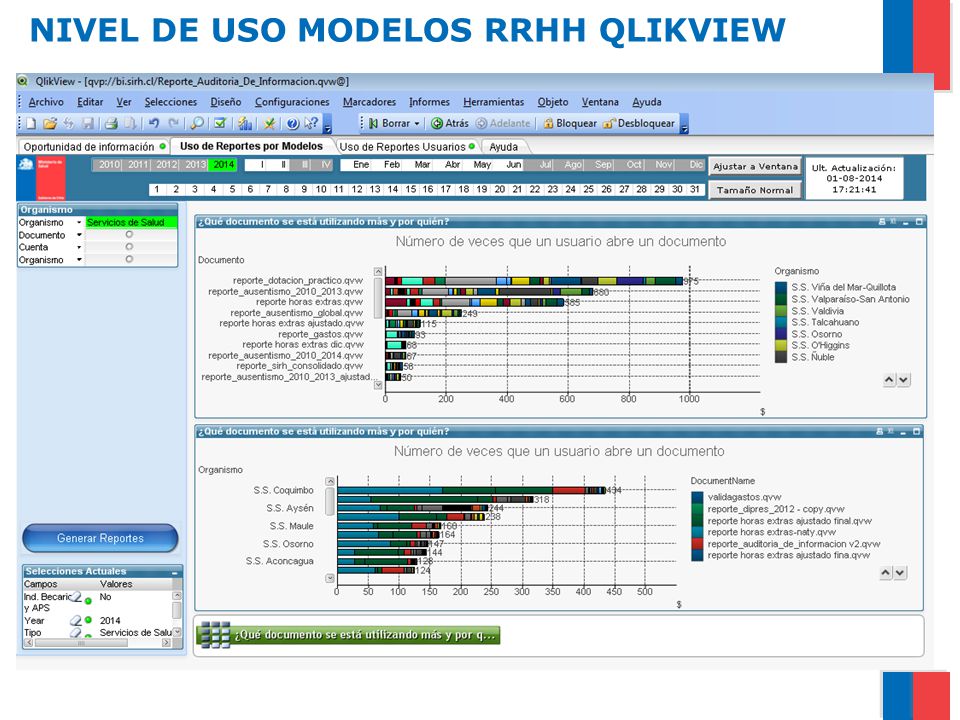Open the Selecciones menu

pyautogui.click(x=171, y=102)
